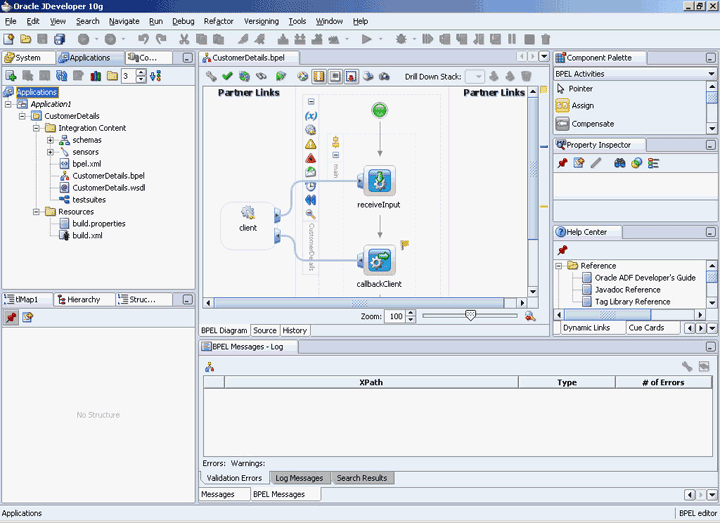Select the callbackClient invoke activity
This screenshot has width=720, height=523.
coord(379,261)
